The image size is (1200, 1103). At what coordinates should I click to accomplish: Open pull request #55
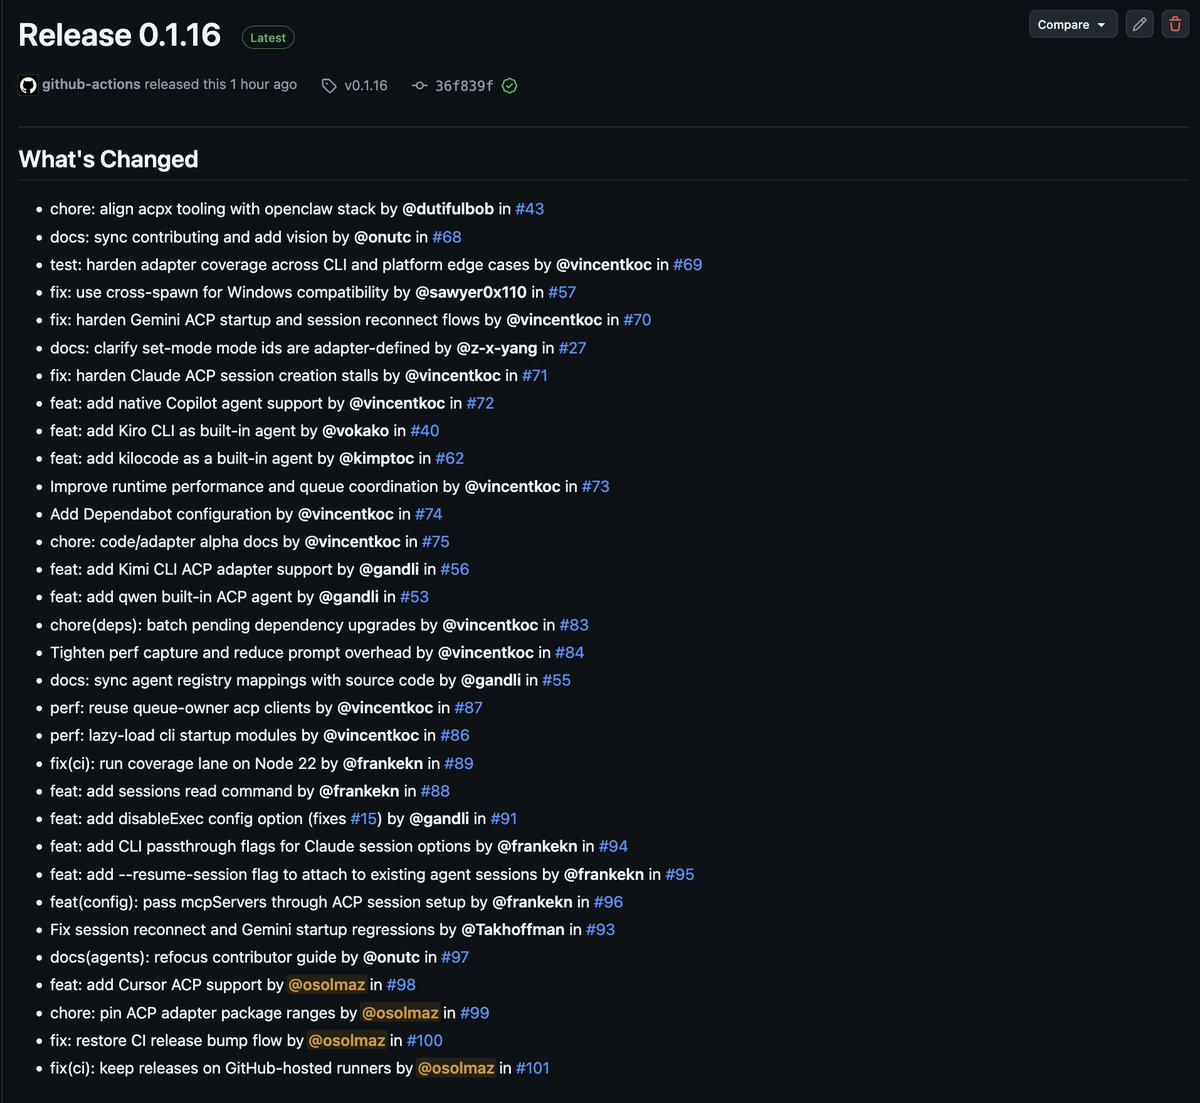(x=557, y=680)
